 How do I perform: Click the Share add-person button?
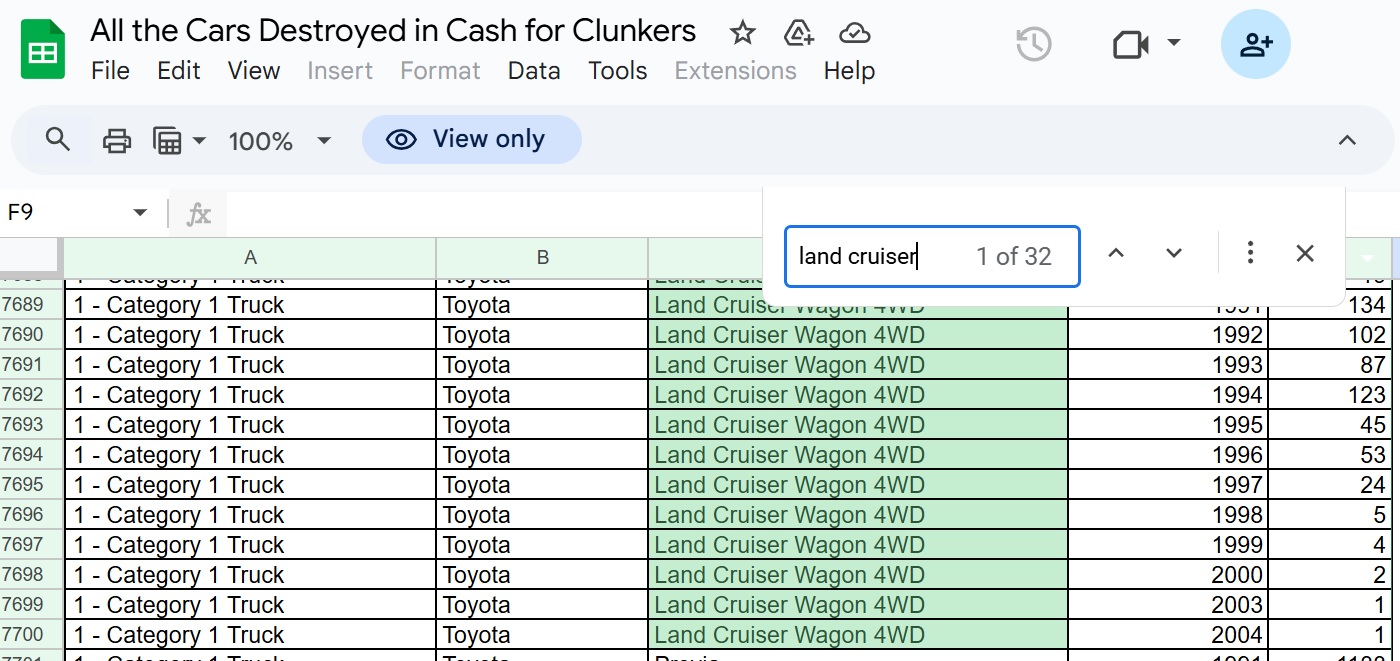(1256, 45)
